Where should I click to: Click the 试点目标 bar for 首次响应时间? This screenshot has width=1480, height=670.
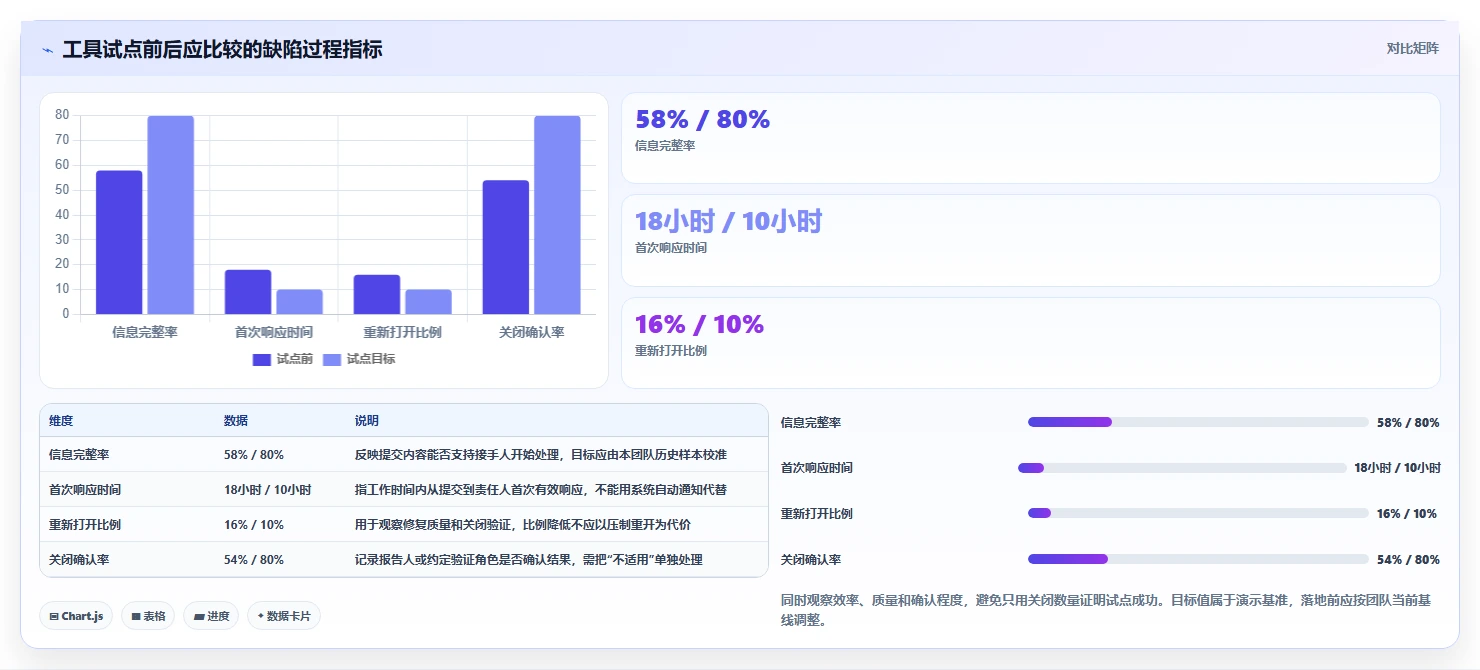[x=299, y=302]
